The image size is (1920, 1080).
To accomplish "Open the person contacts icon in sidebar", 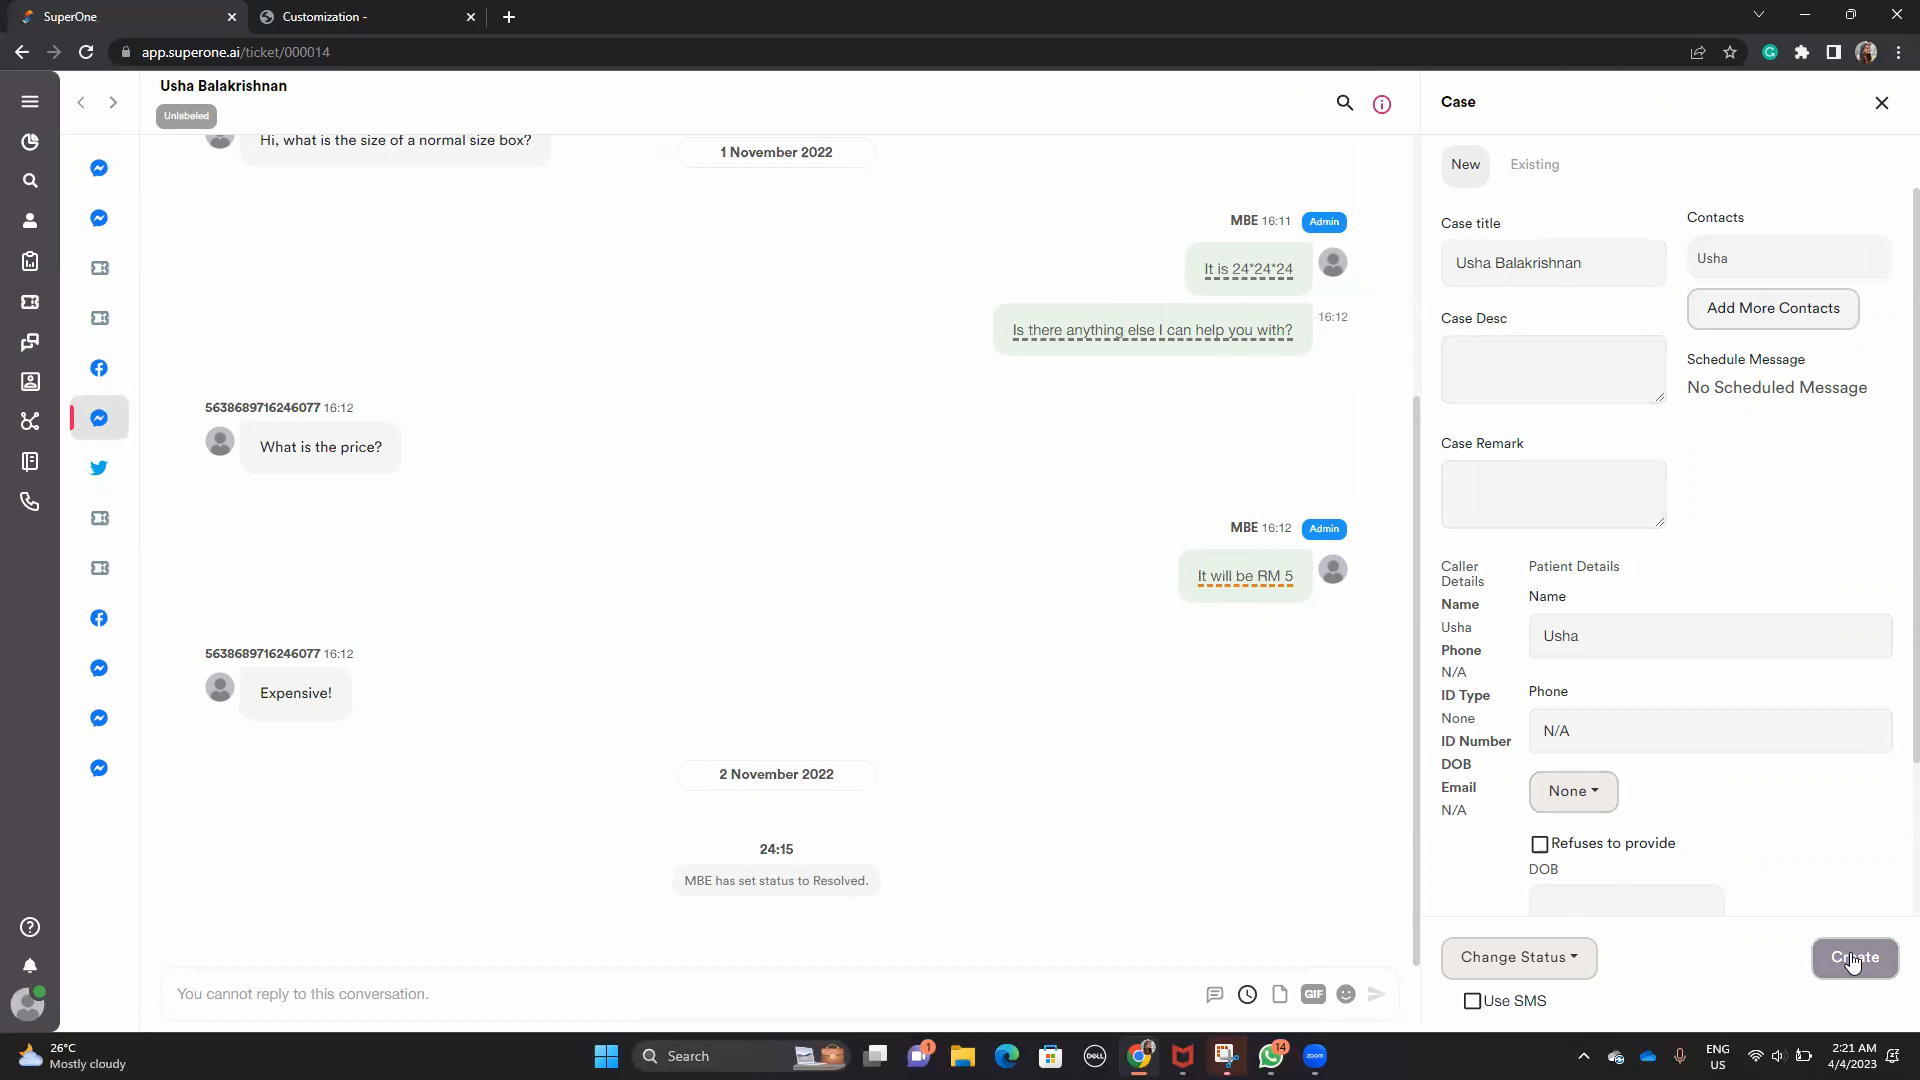I will click(30, 221).
